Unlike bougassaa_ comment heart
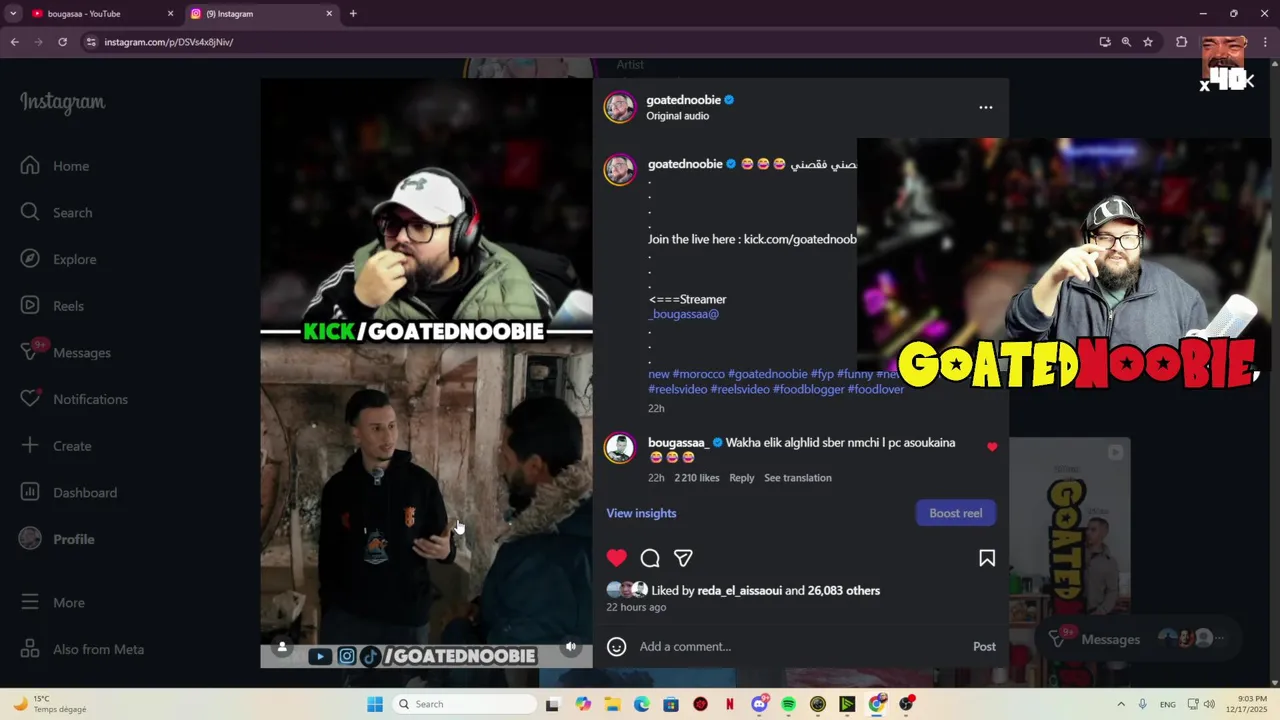Image resolution: width=1280 pixels, height=720 pixels. (992, 447)
